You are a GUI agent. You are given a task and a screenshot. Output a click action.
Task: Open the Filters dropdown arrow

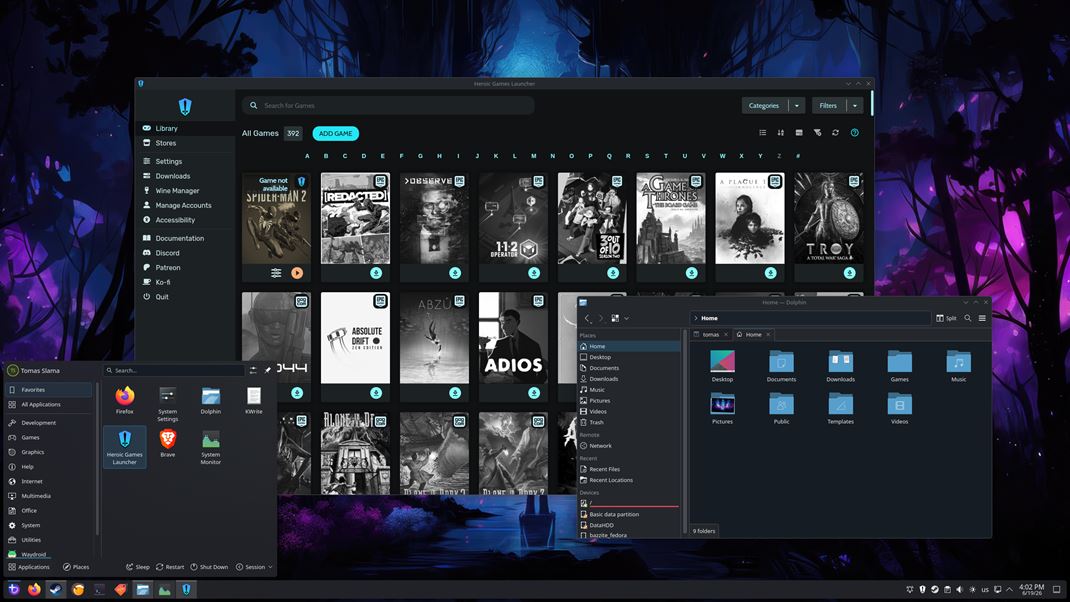click(x=854, y=106)
